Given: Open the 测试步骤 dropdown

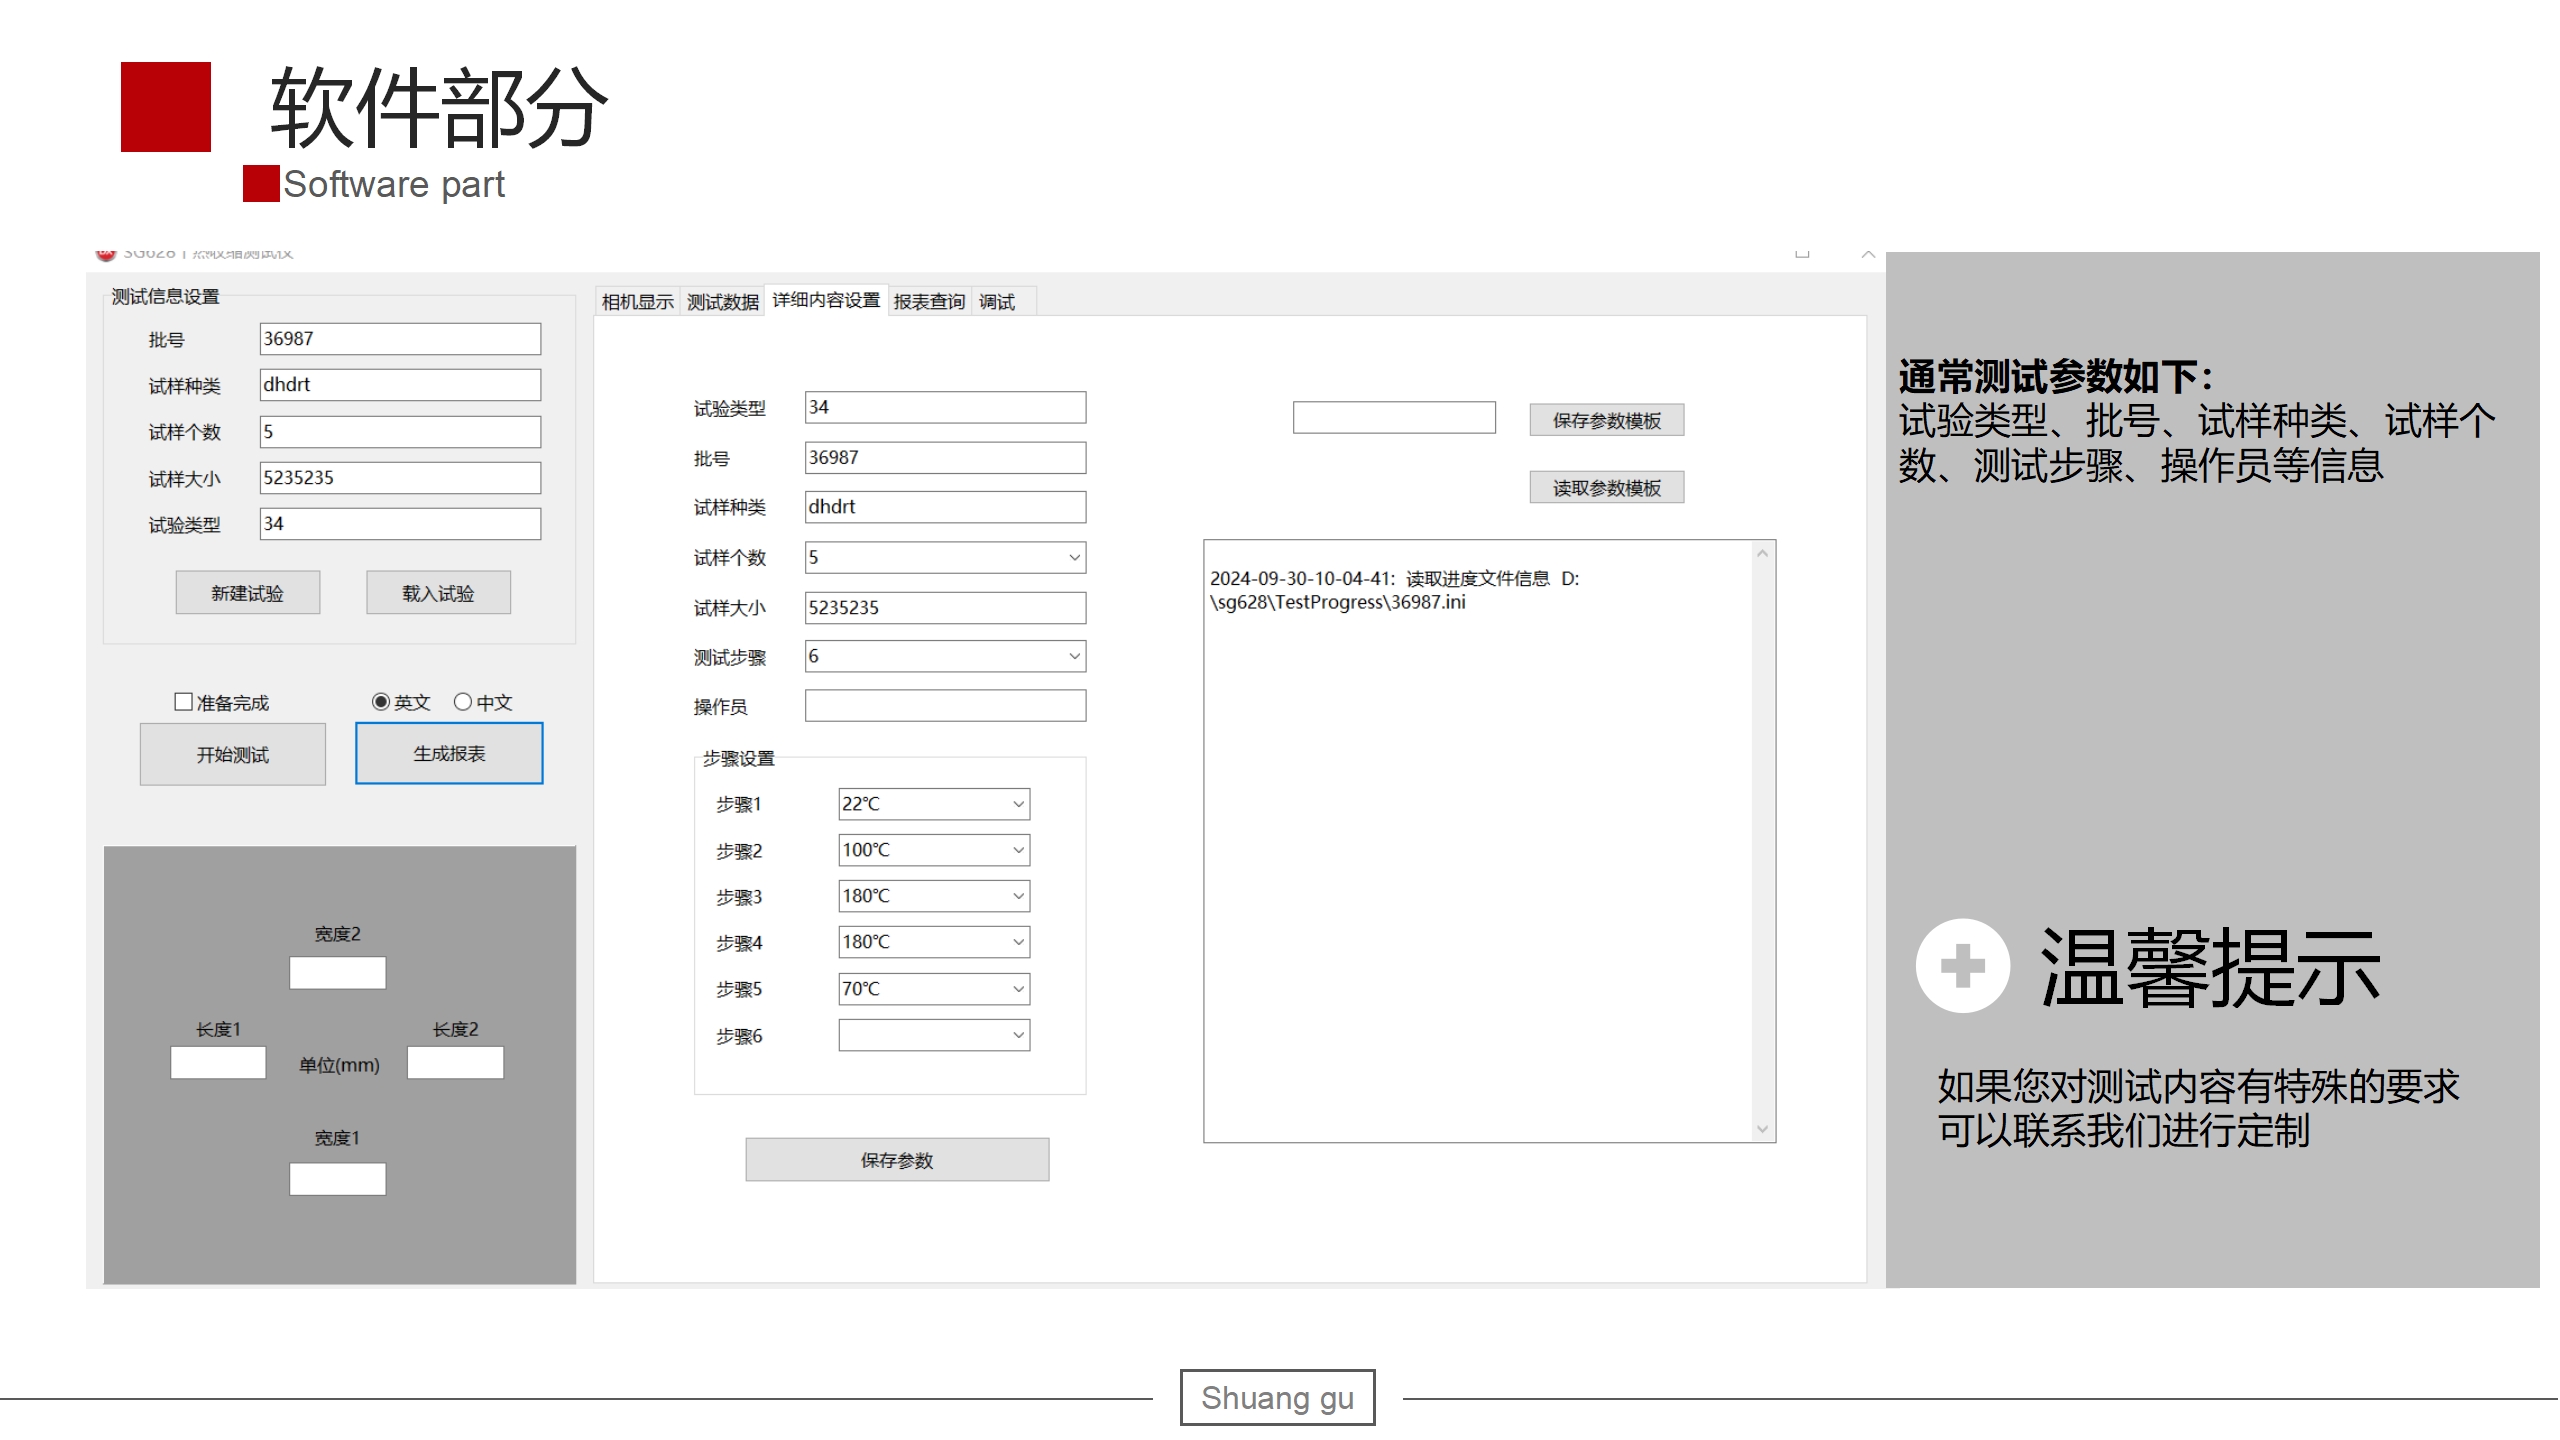Looking at the screenshot, I should pyautogui.click(x=1074, y=657).
